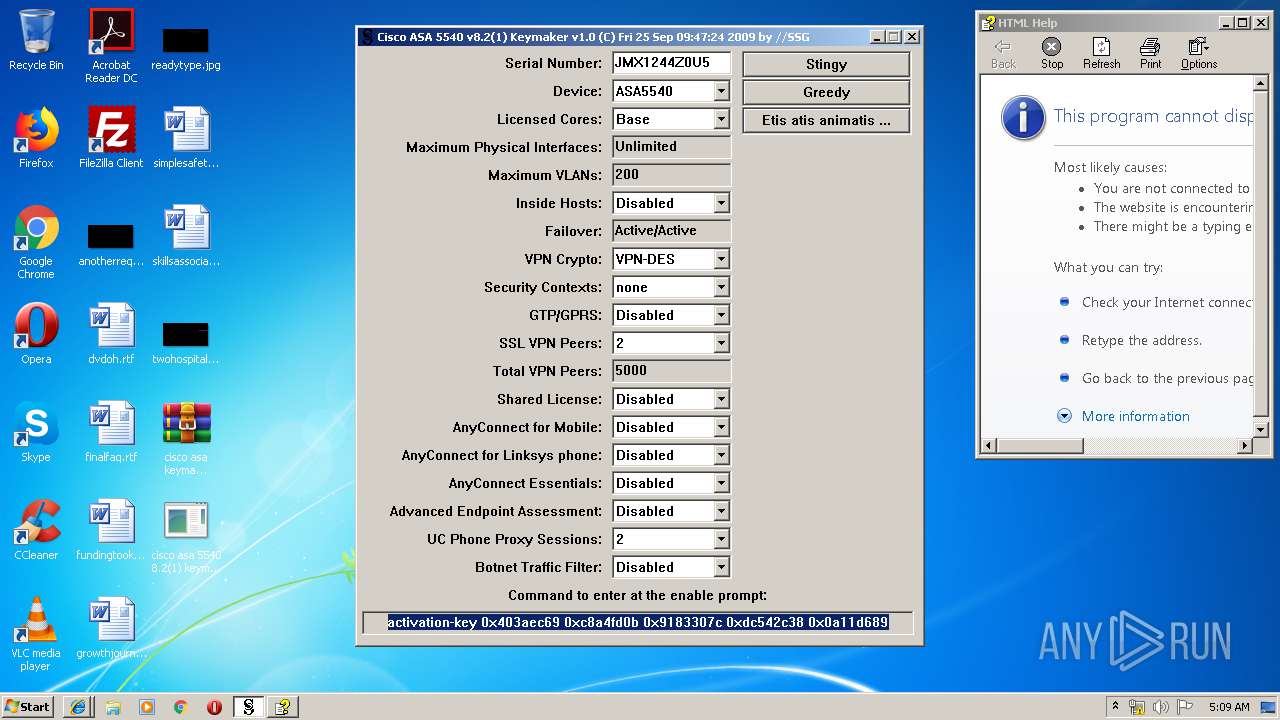Open dvdoh.rtf document icon
This screenshot has width=1280, height=720.
(111, 333)
